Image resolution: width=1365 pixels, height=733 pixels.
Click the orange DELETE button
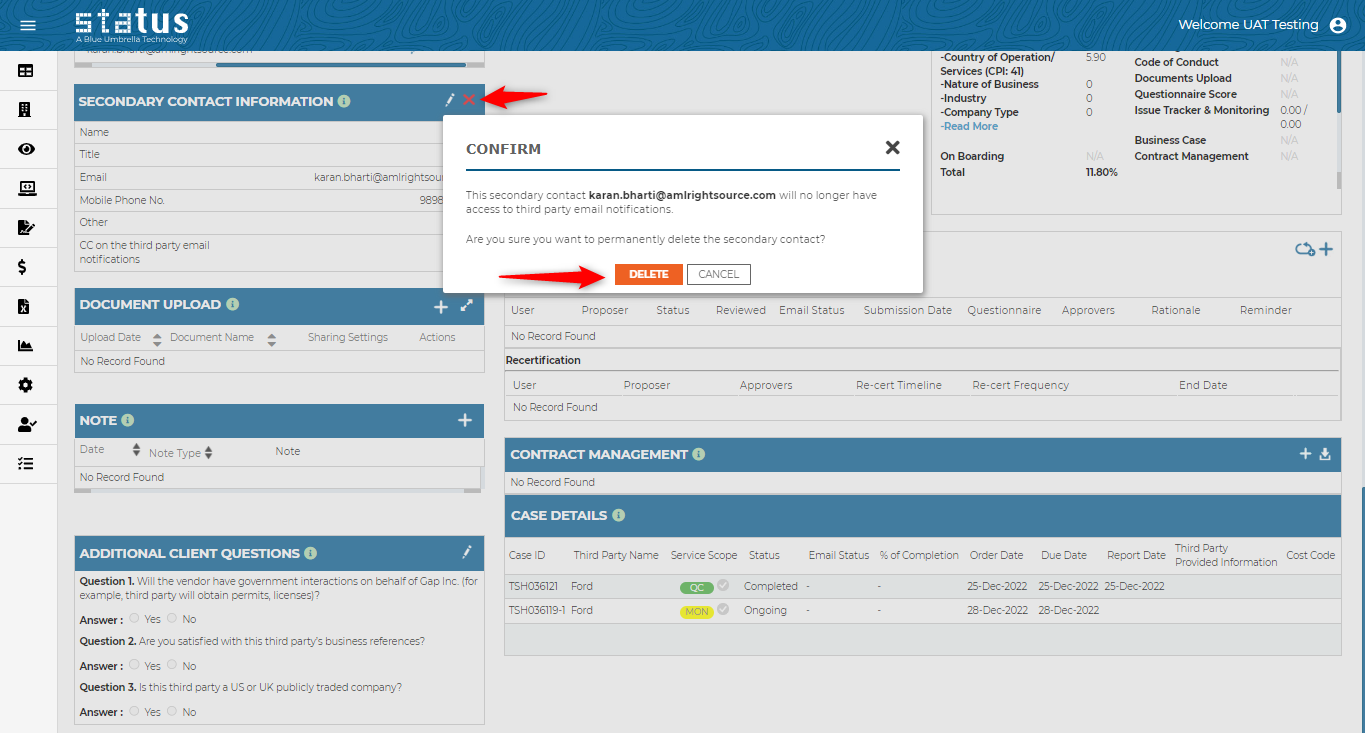(648, 274)
